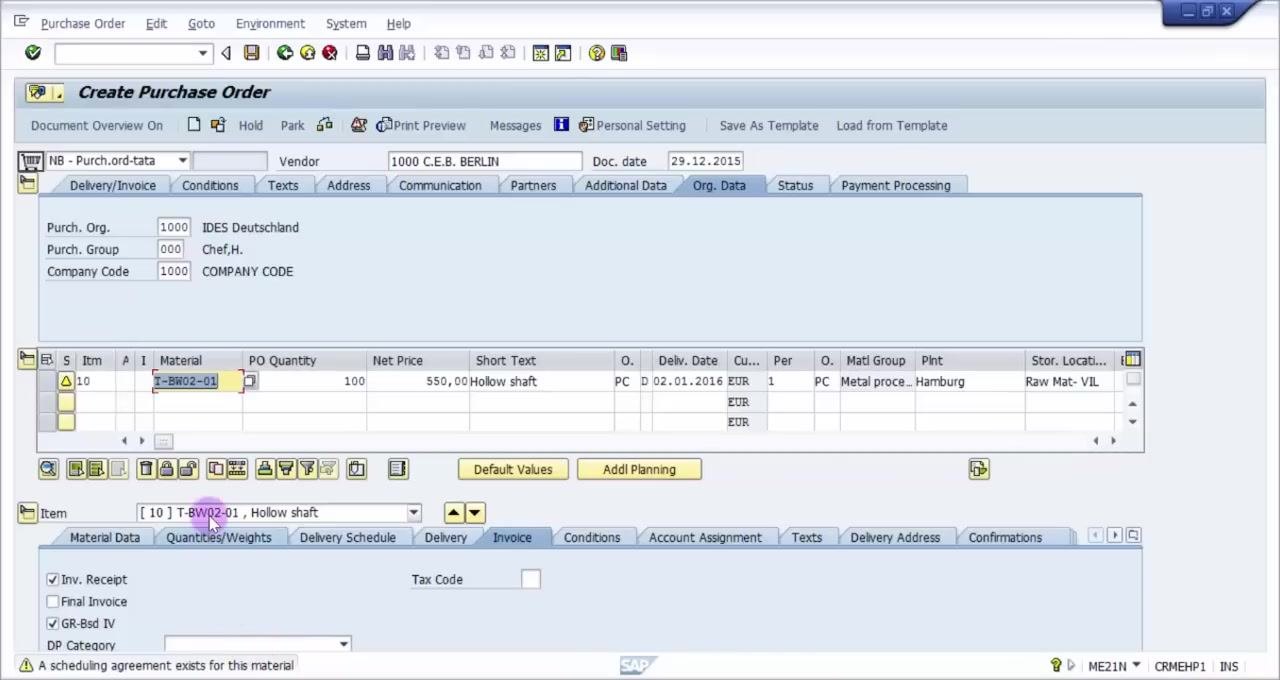Open the Account Assignment item tab
The width and height of the screenshot is (1280, 680).
tap(705, 537)
